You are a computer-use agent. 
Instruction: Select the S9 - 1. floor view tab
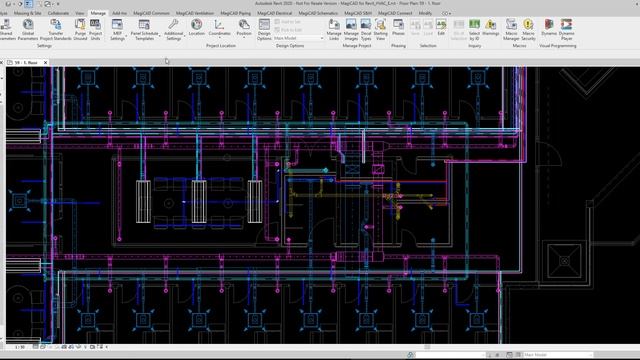coord(26,62)
